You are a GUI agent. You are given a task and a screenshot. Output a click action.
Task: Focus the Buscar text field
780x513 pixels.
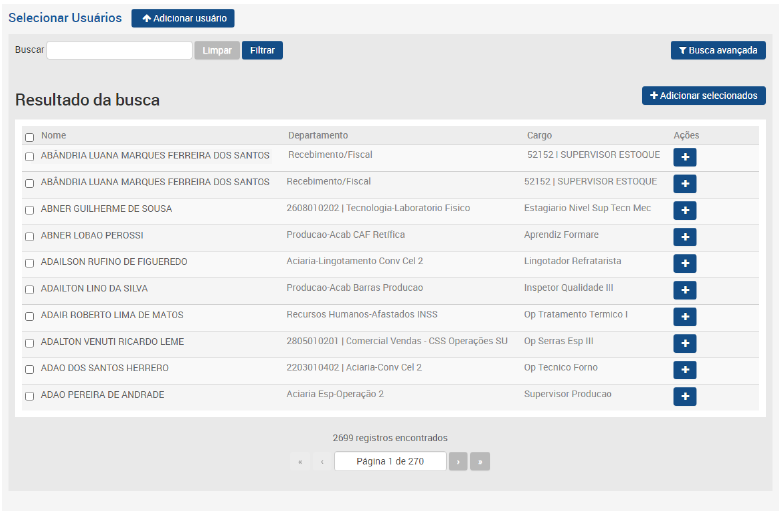[119, 50]
